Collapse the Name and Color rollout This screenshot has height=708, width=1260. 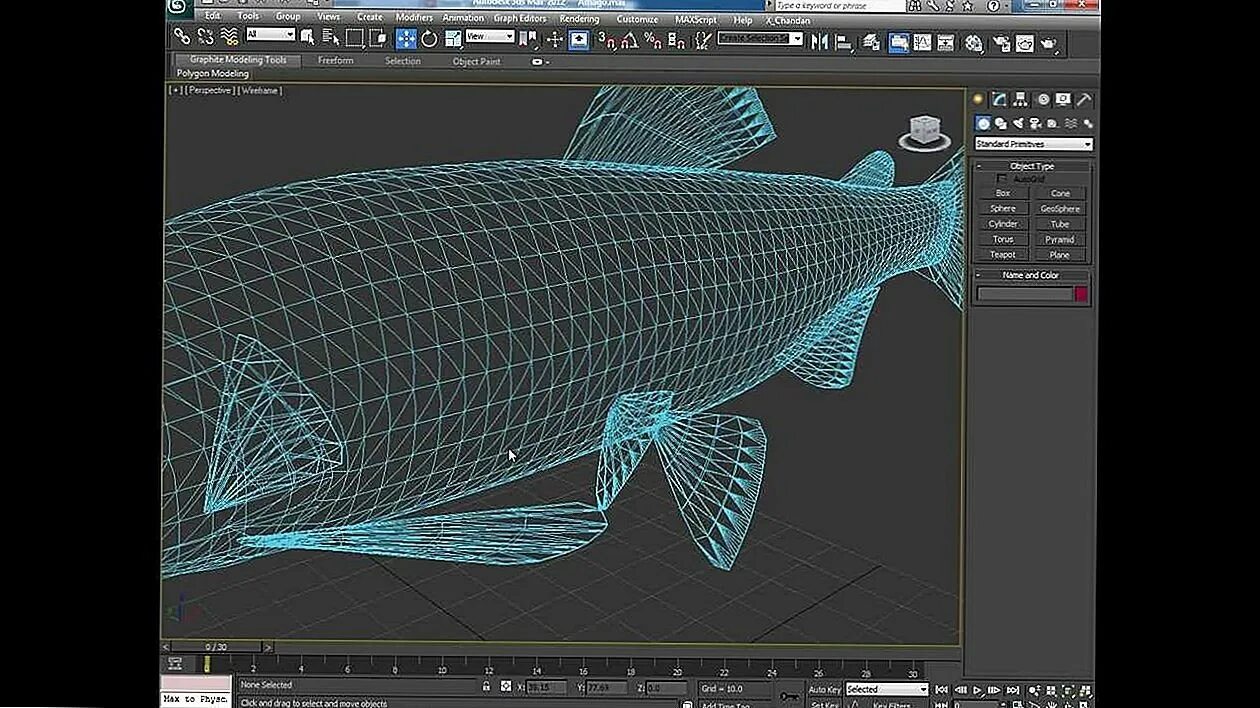point(1032,275)
